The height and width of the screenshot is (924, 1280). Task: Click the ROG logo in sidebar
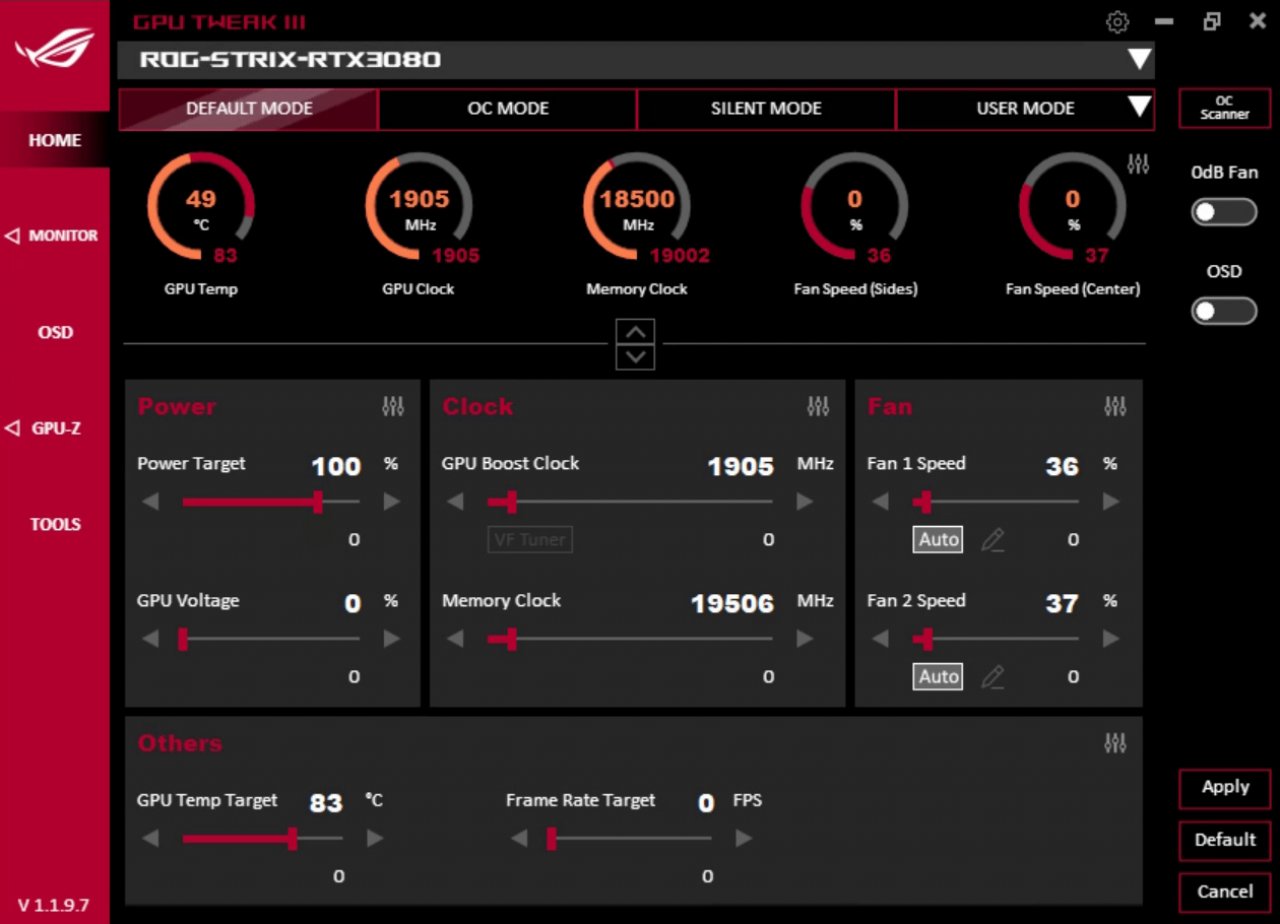(54, 47)
